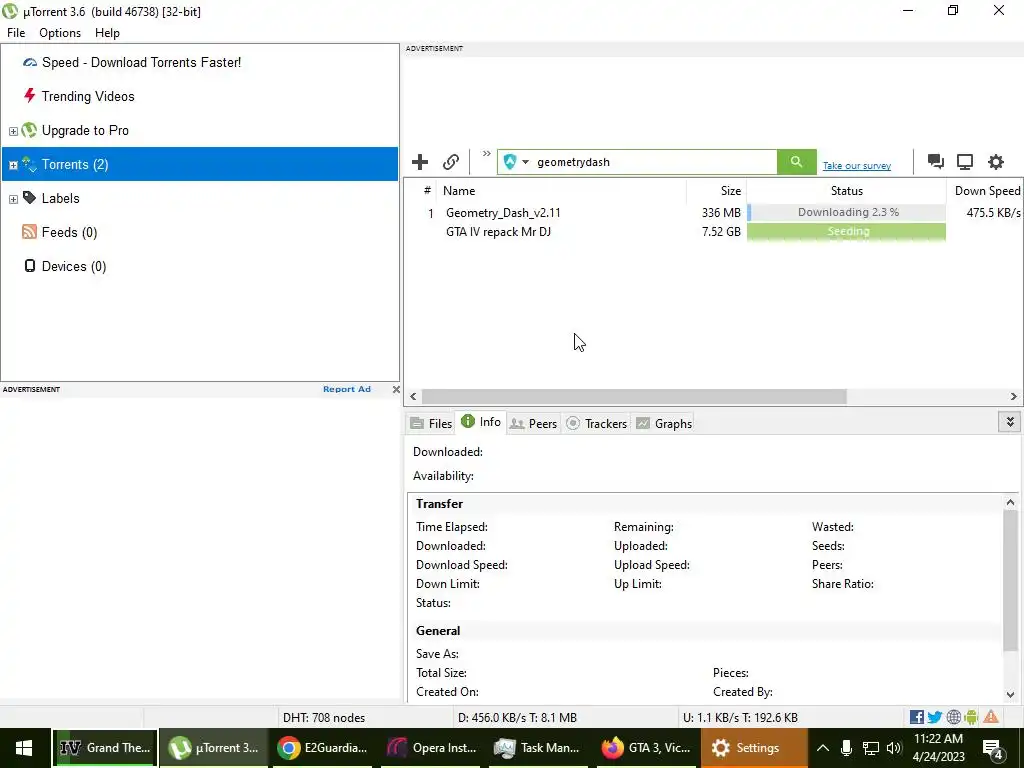Switch to Opera Installer in the taskbar
This screenshot has height=768, width=1024.
[432, 748]
